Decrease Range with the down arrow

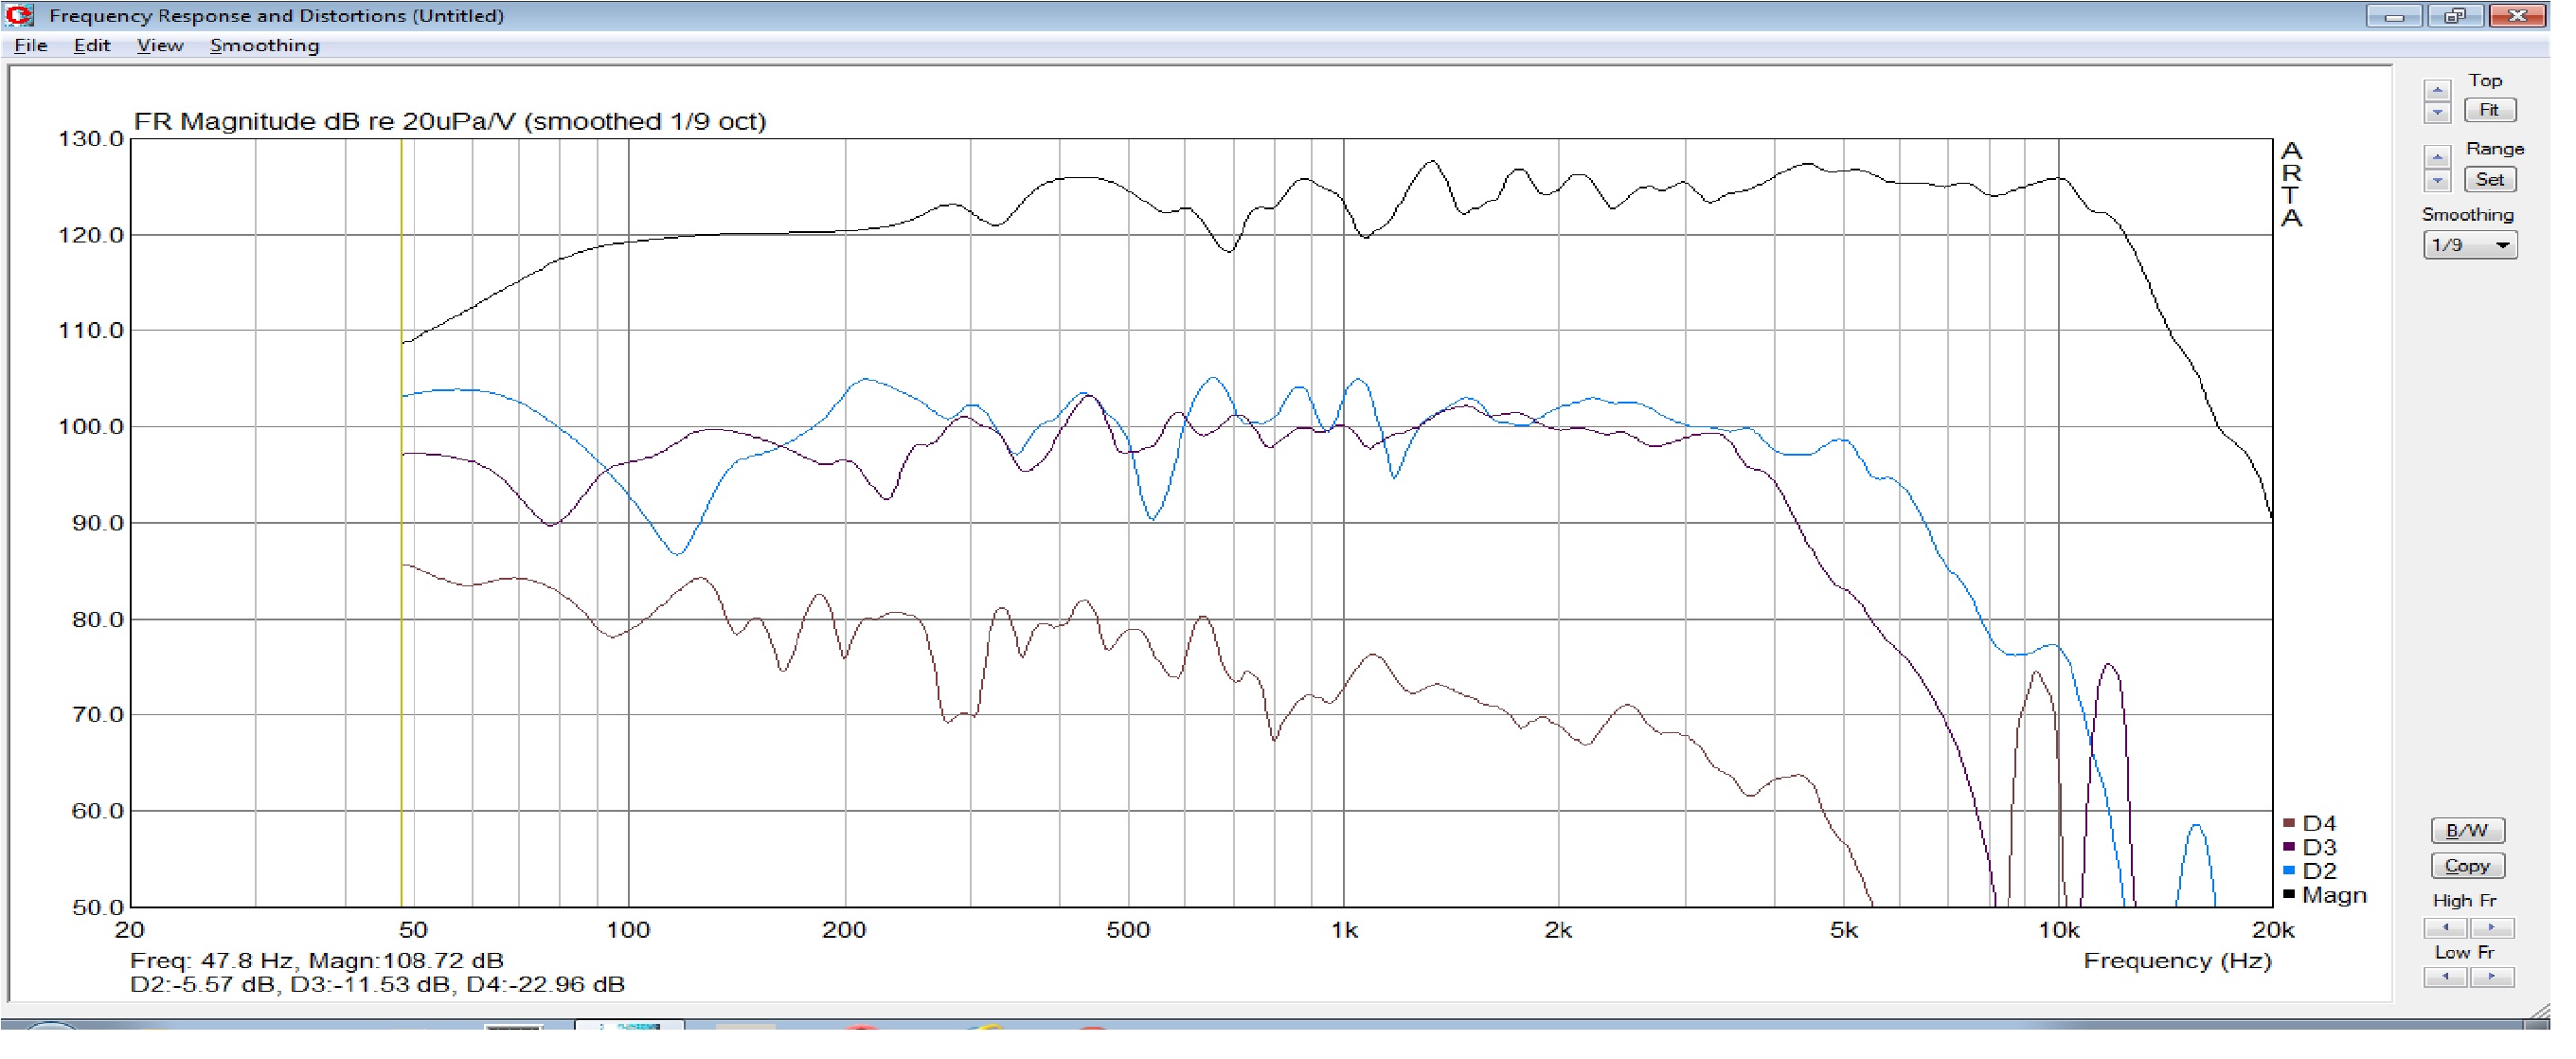point(2437,181)
